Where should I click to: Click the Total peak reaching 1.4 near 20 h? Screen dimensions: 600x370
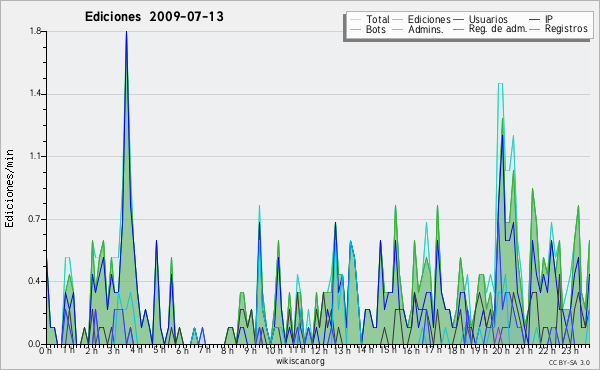point(500,84)
